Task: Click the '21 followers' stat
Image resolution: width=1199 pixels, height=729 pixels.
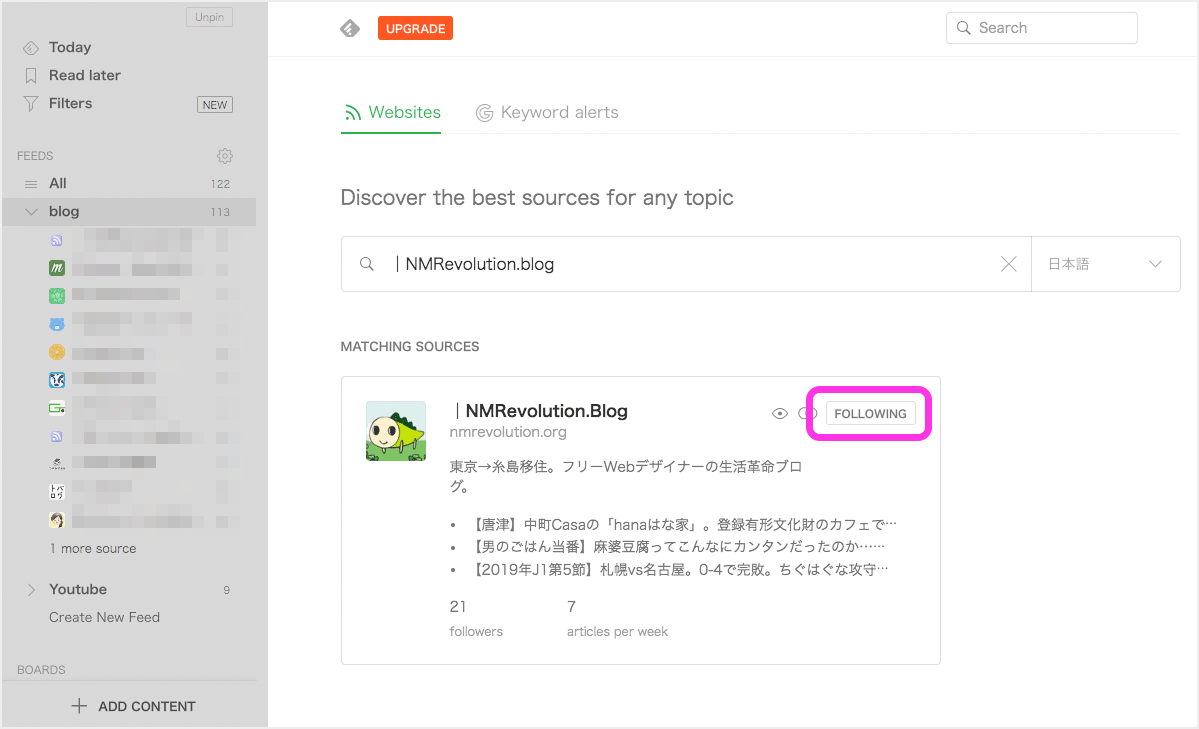Action: (x=476, y=618)
